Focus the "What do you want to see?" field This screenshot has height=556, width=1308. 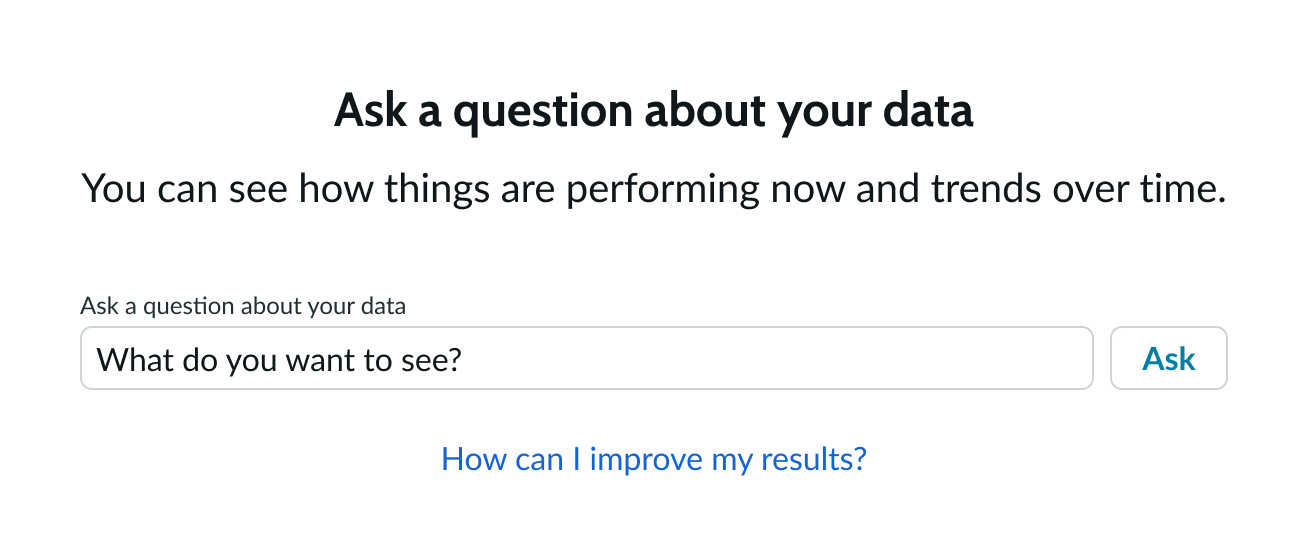pos(586,358)
